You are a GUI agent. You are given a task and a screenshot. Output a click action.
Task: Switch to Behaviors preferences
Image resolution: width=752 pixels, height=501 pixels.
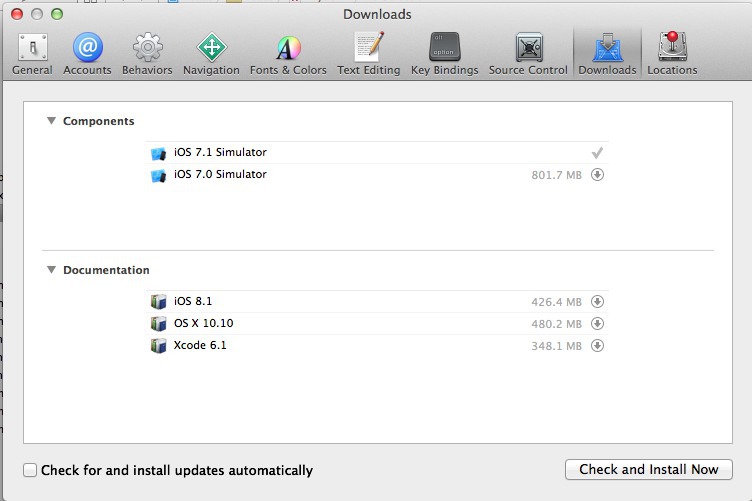147,54
